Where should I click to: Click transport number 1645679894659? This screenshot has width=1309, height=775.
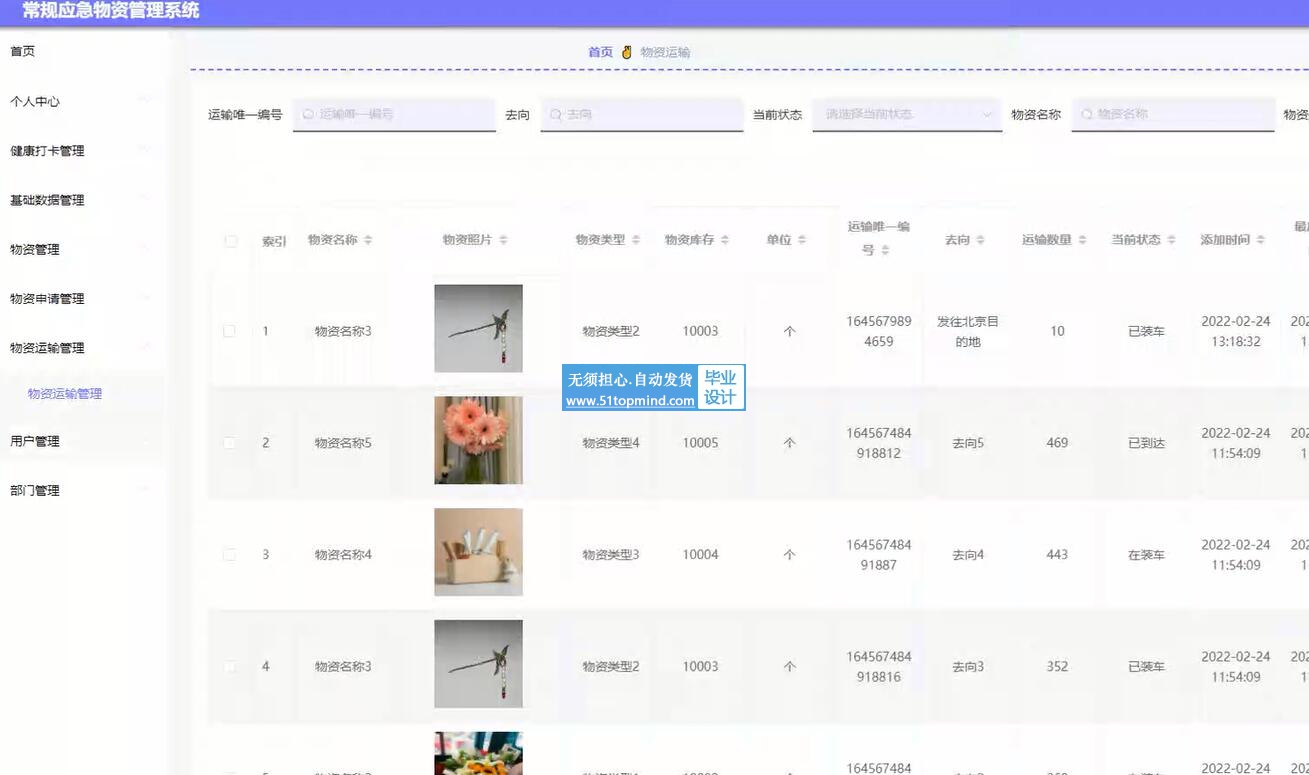[878, 331]
